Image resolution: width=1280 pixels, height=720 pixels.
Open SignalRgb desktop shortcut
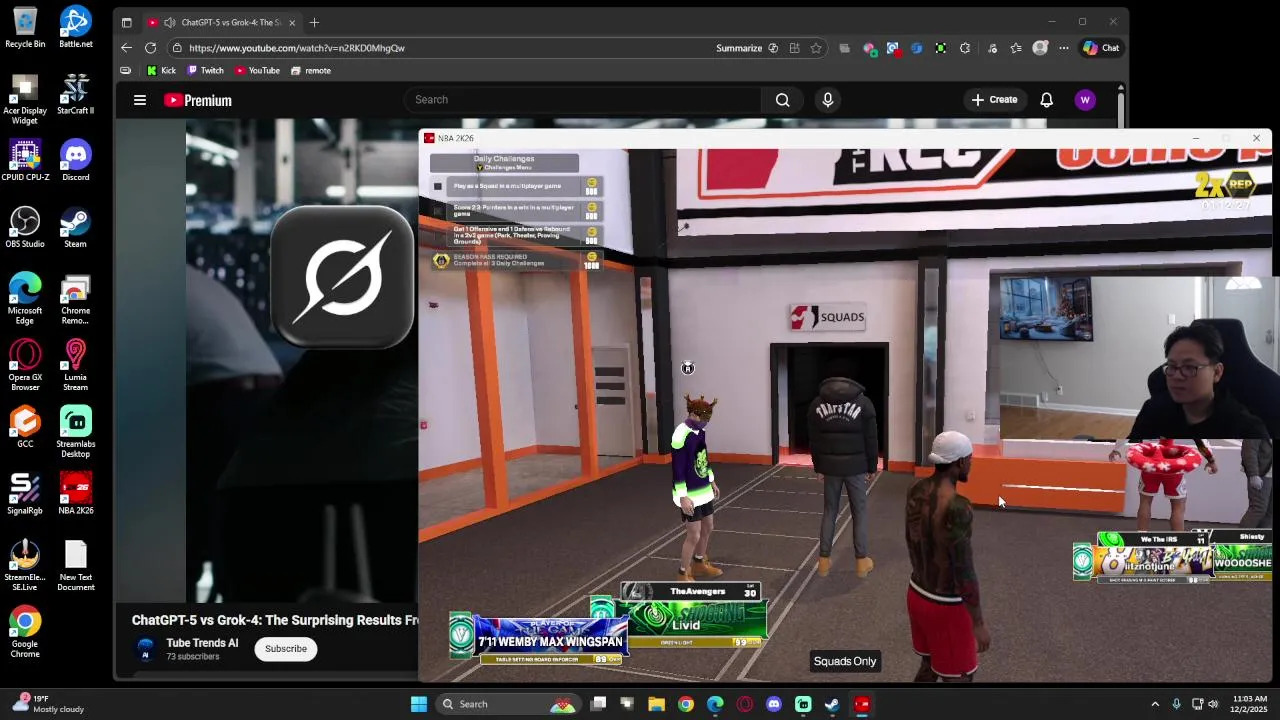[25, 494]
